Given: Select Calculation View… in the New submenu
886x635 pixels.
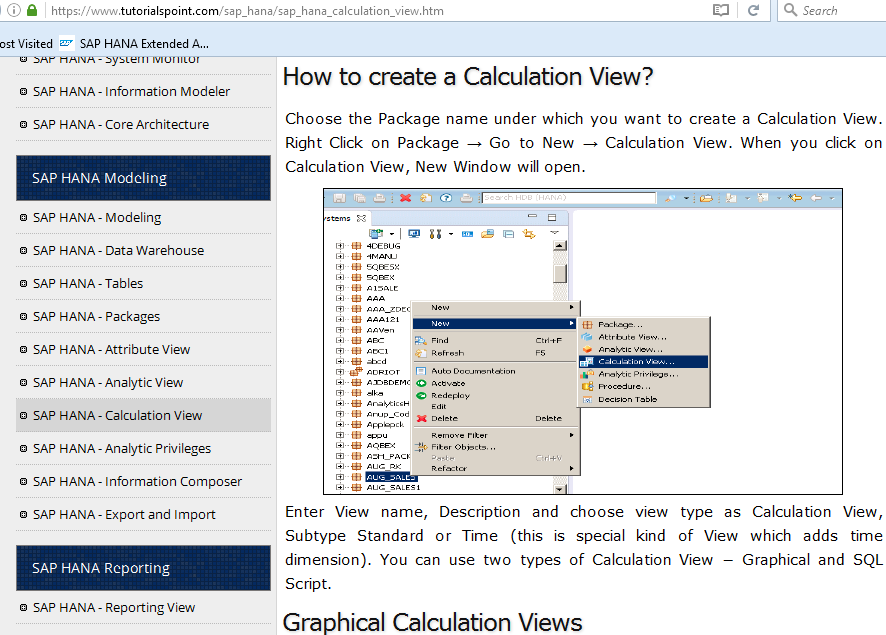Looking at the screenshot, I should (x=635, y=361).
